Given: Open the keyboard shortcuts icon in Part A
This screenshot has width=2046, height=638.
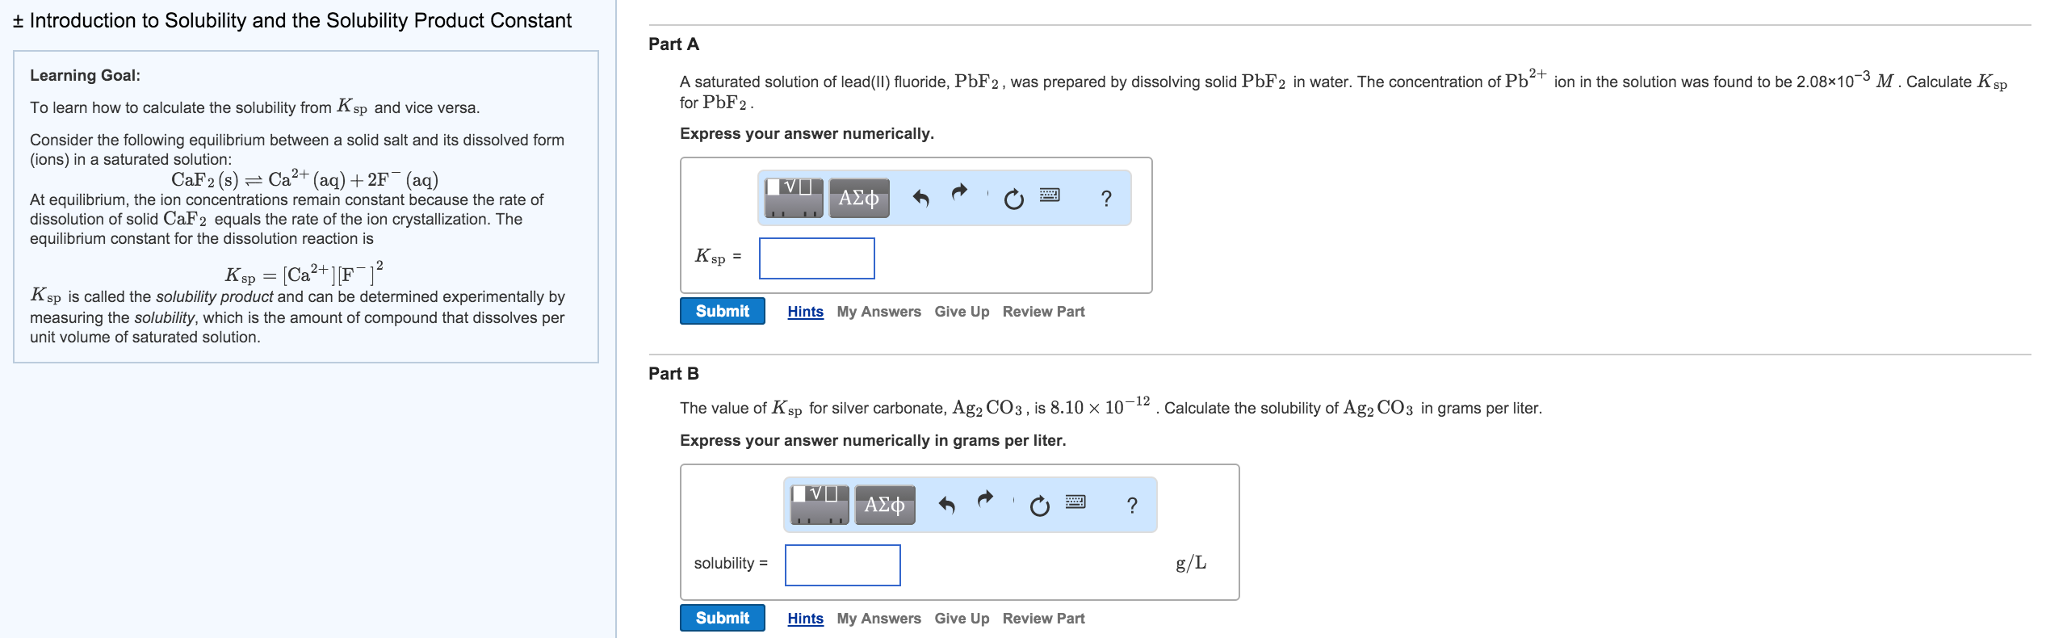Looking at the screenshot, I should coord(1048,197).
